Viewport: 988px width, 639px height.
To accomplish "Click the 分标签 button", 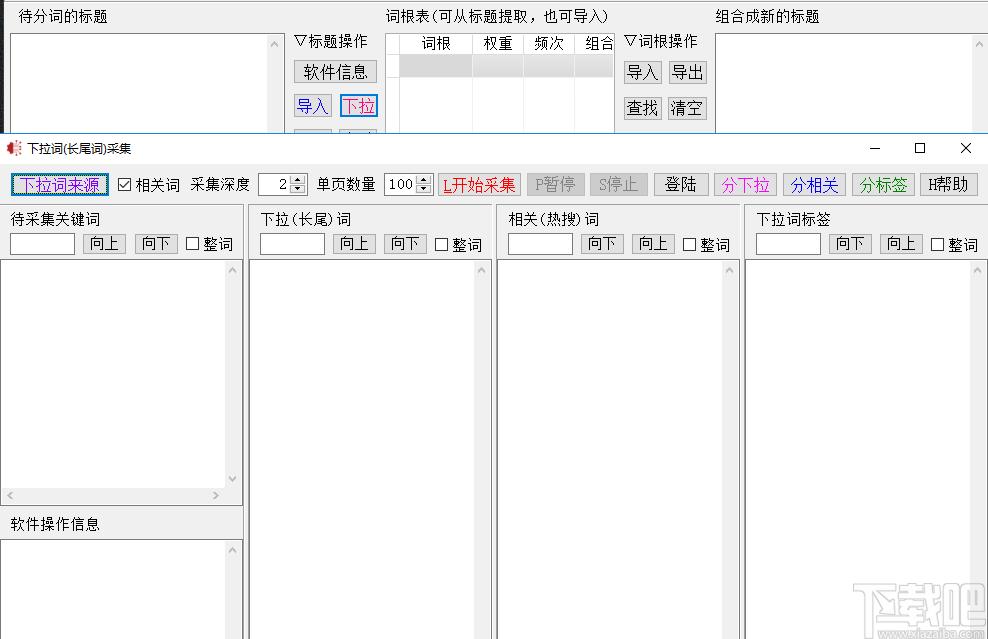I will [x=883, y=185].
